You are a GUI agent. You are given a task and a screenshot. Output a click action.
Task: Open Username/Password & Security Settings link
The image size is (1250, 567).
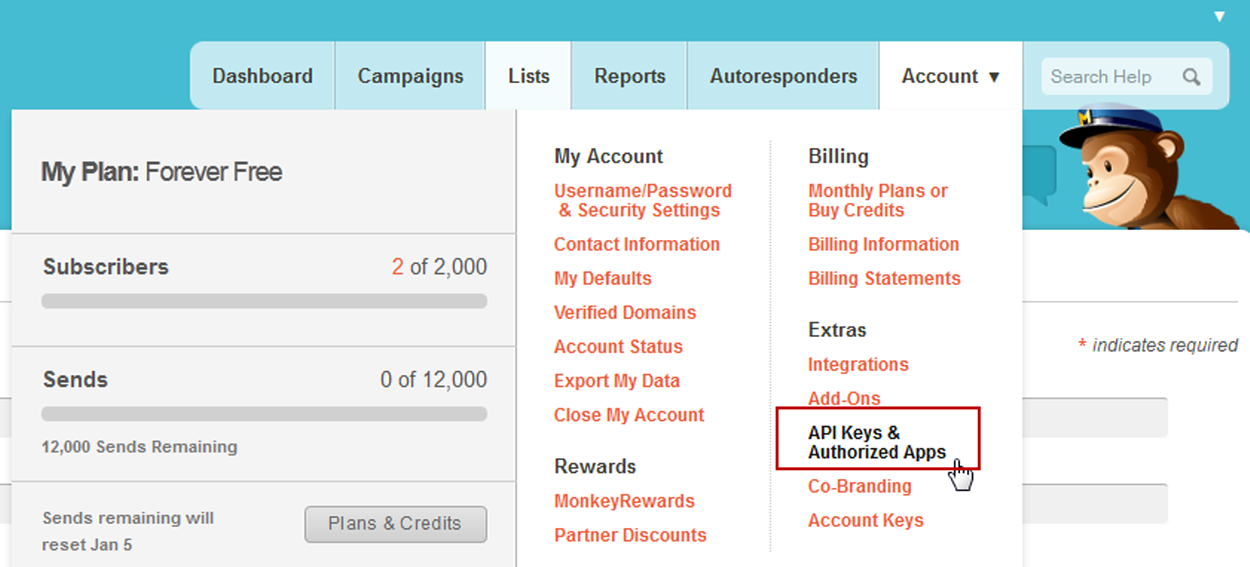643,200
